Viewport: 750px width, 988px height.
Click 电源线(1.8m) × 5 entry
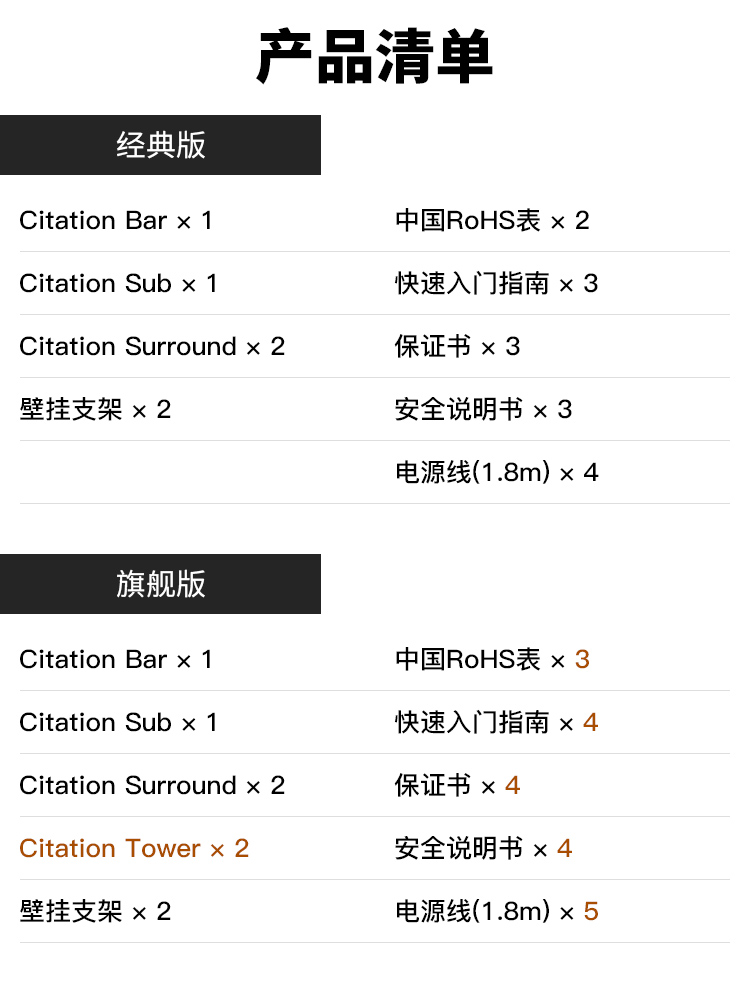(x=496, y=911)
